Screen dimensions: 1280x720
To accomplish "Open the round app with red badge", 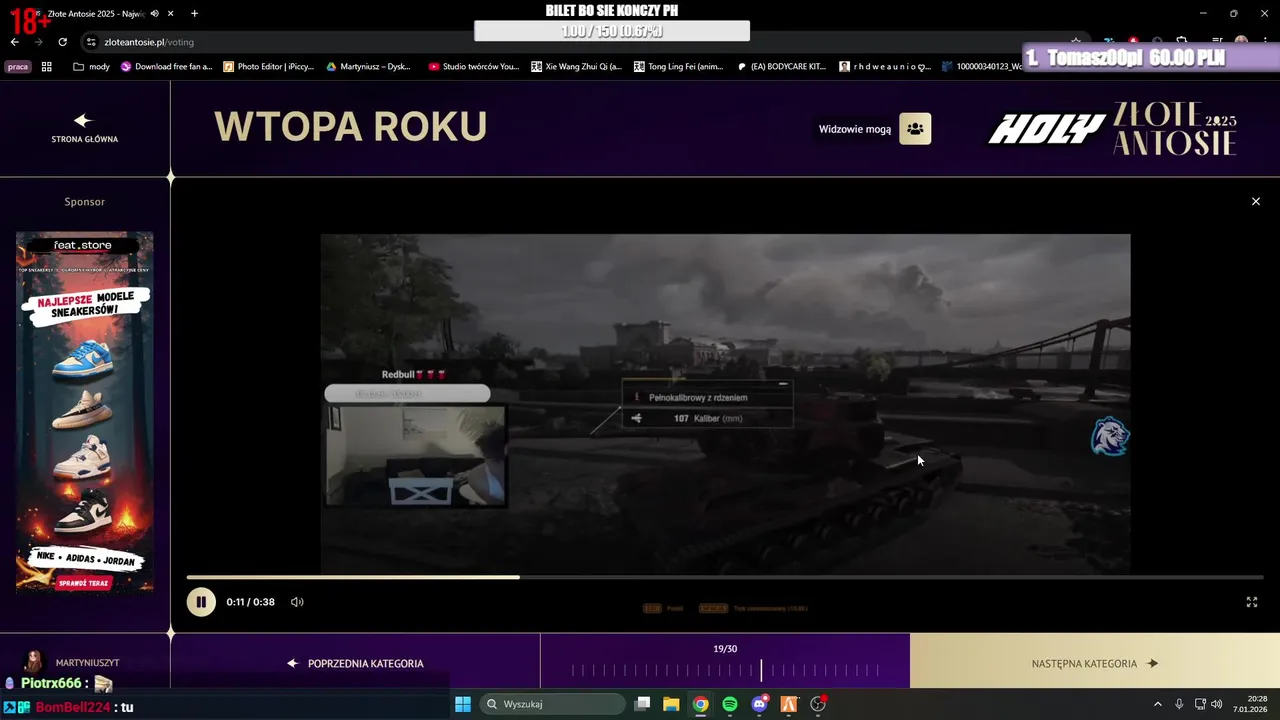I will tap(818, 704).
